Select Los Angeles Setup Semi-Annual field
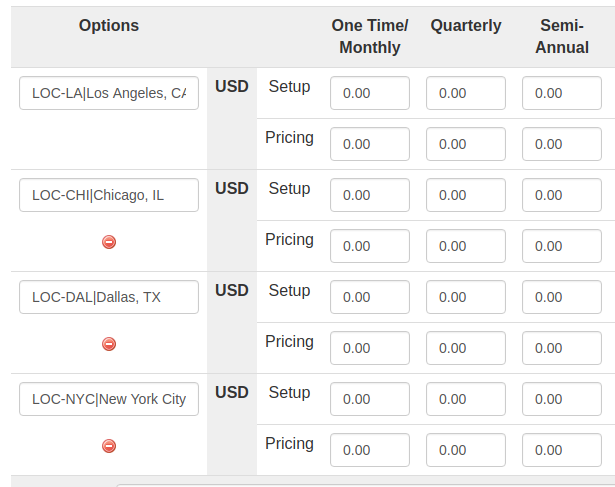Image resolution: width=615 pixels, height=487 pixels. coord(561,93)
